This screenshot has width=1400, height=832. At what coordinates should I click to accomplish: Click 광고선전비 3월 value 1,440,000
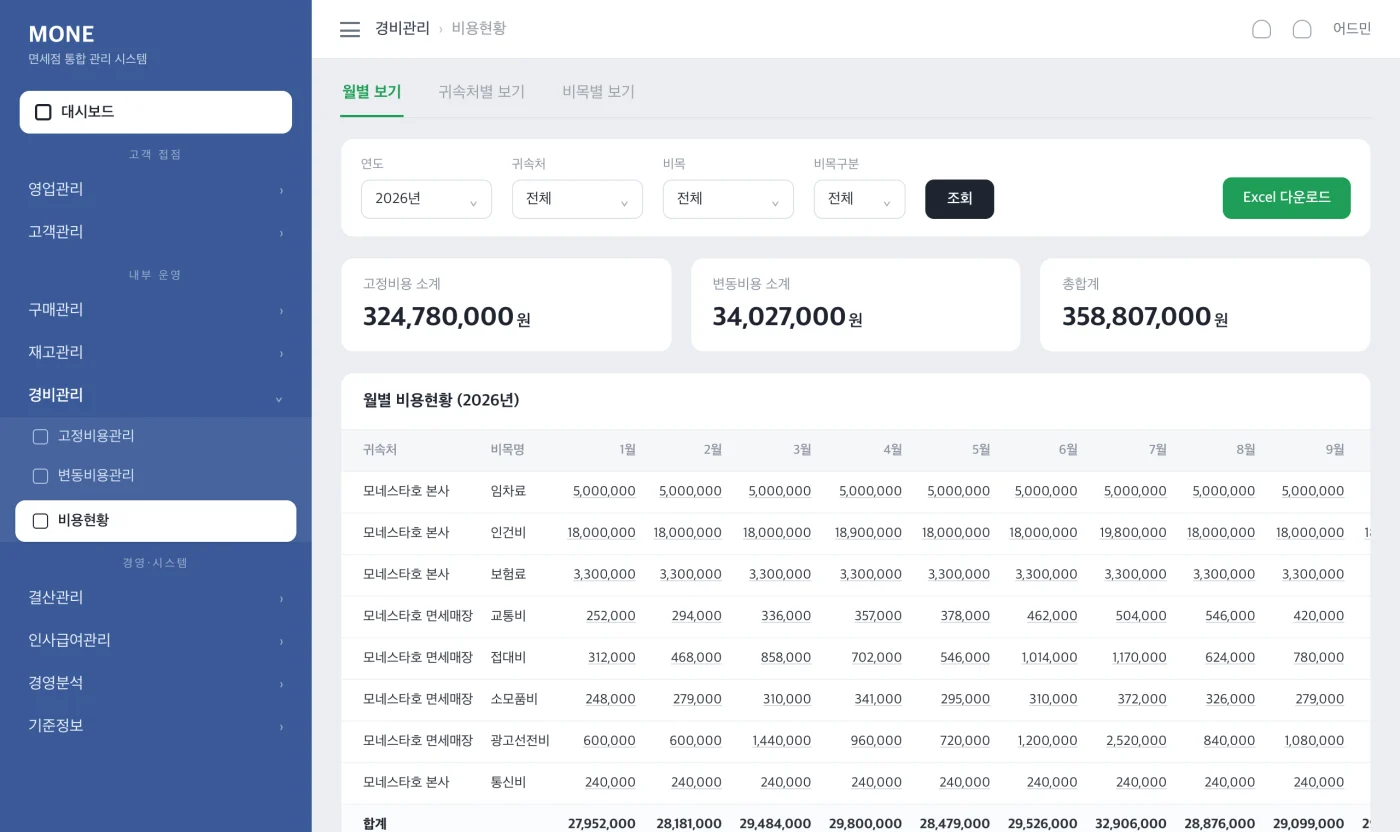pyautogui.click(x=781, y=741)
